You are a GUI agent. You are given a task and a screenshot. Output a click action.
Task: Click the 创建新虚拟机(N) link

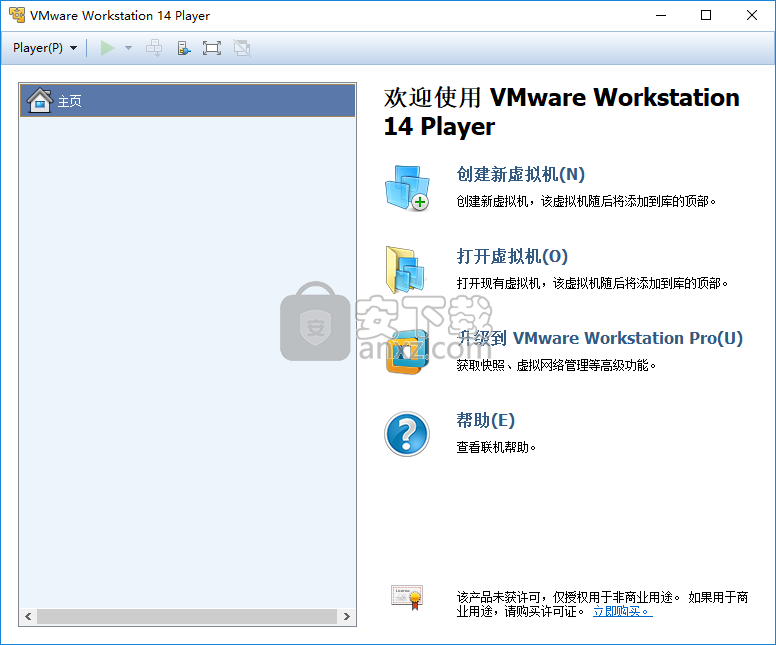(520, 174)
